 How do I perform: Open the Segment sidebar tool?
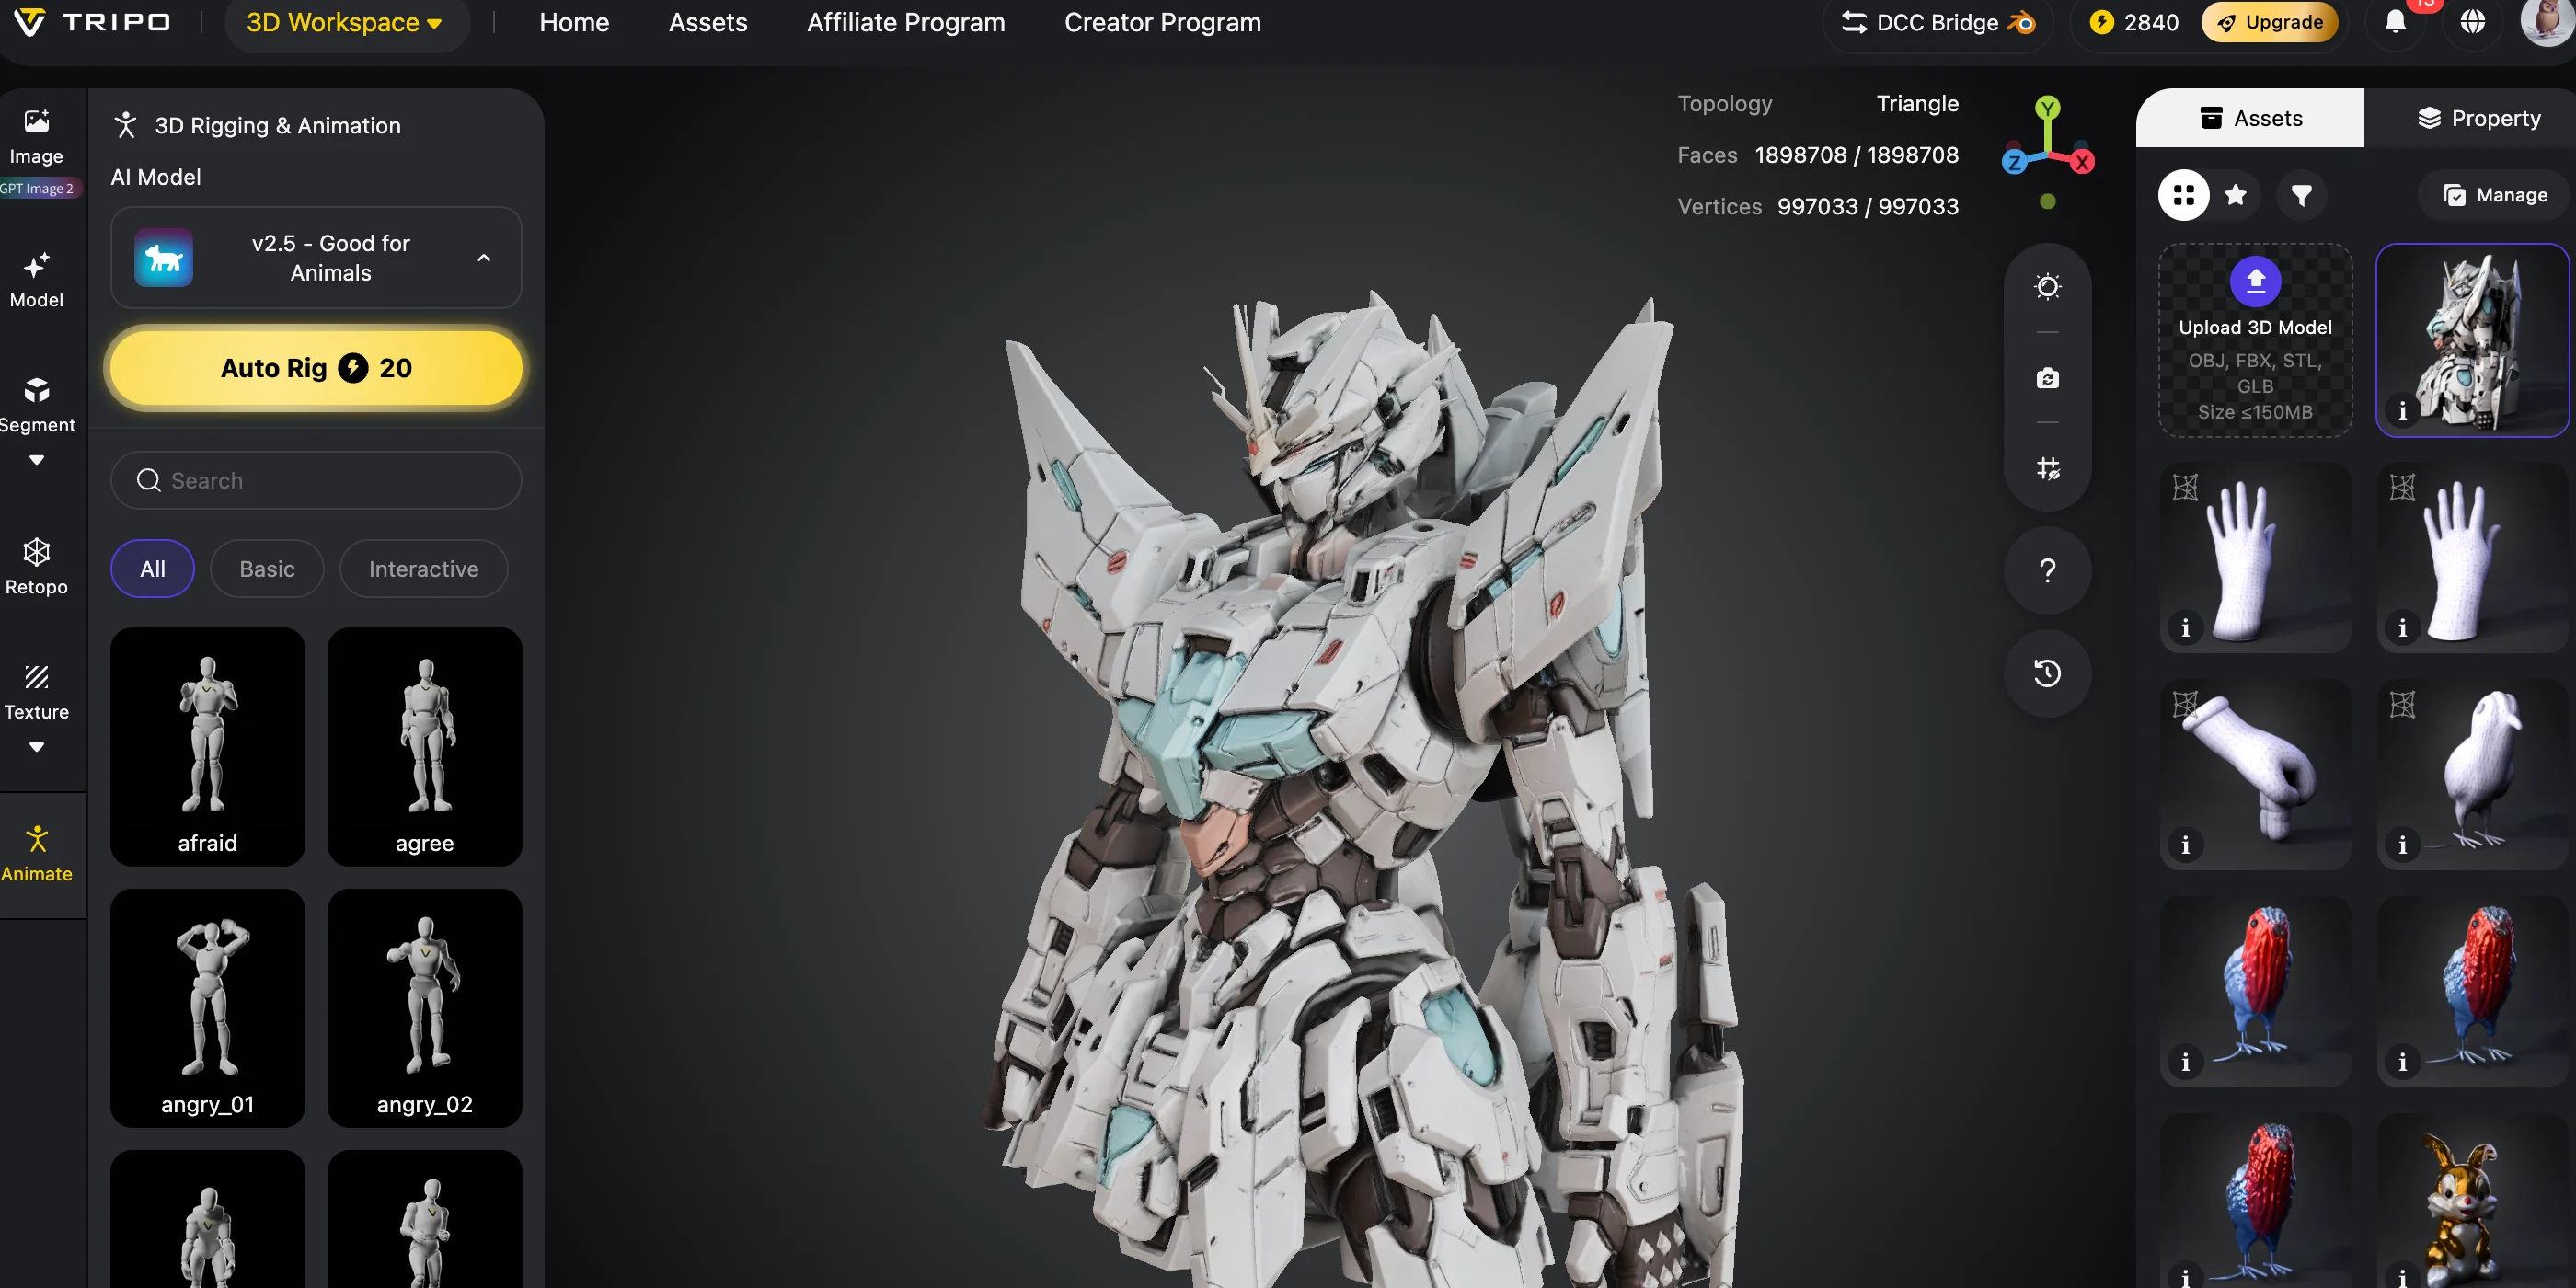(36, 404)
